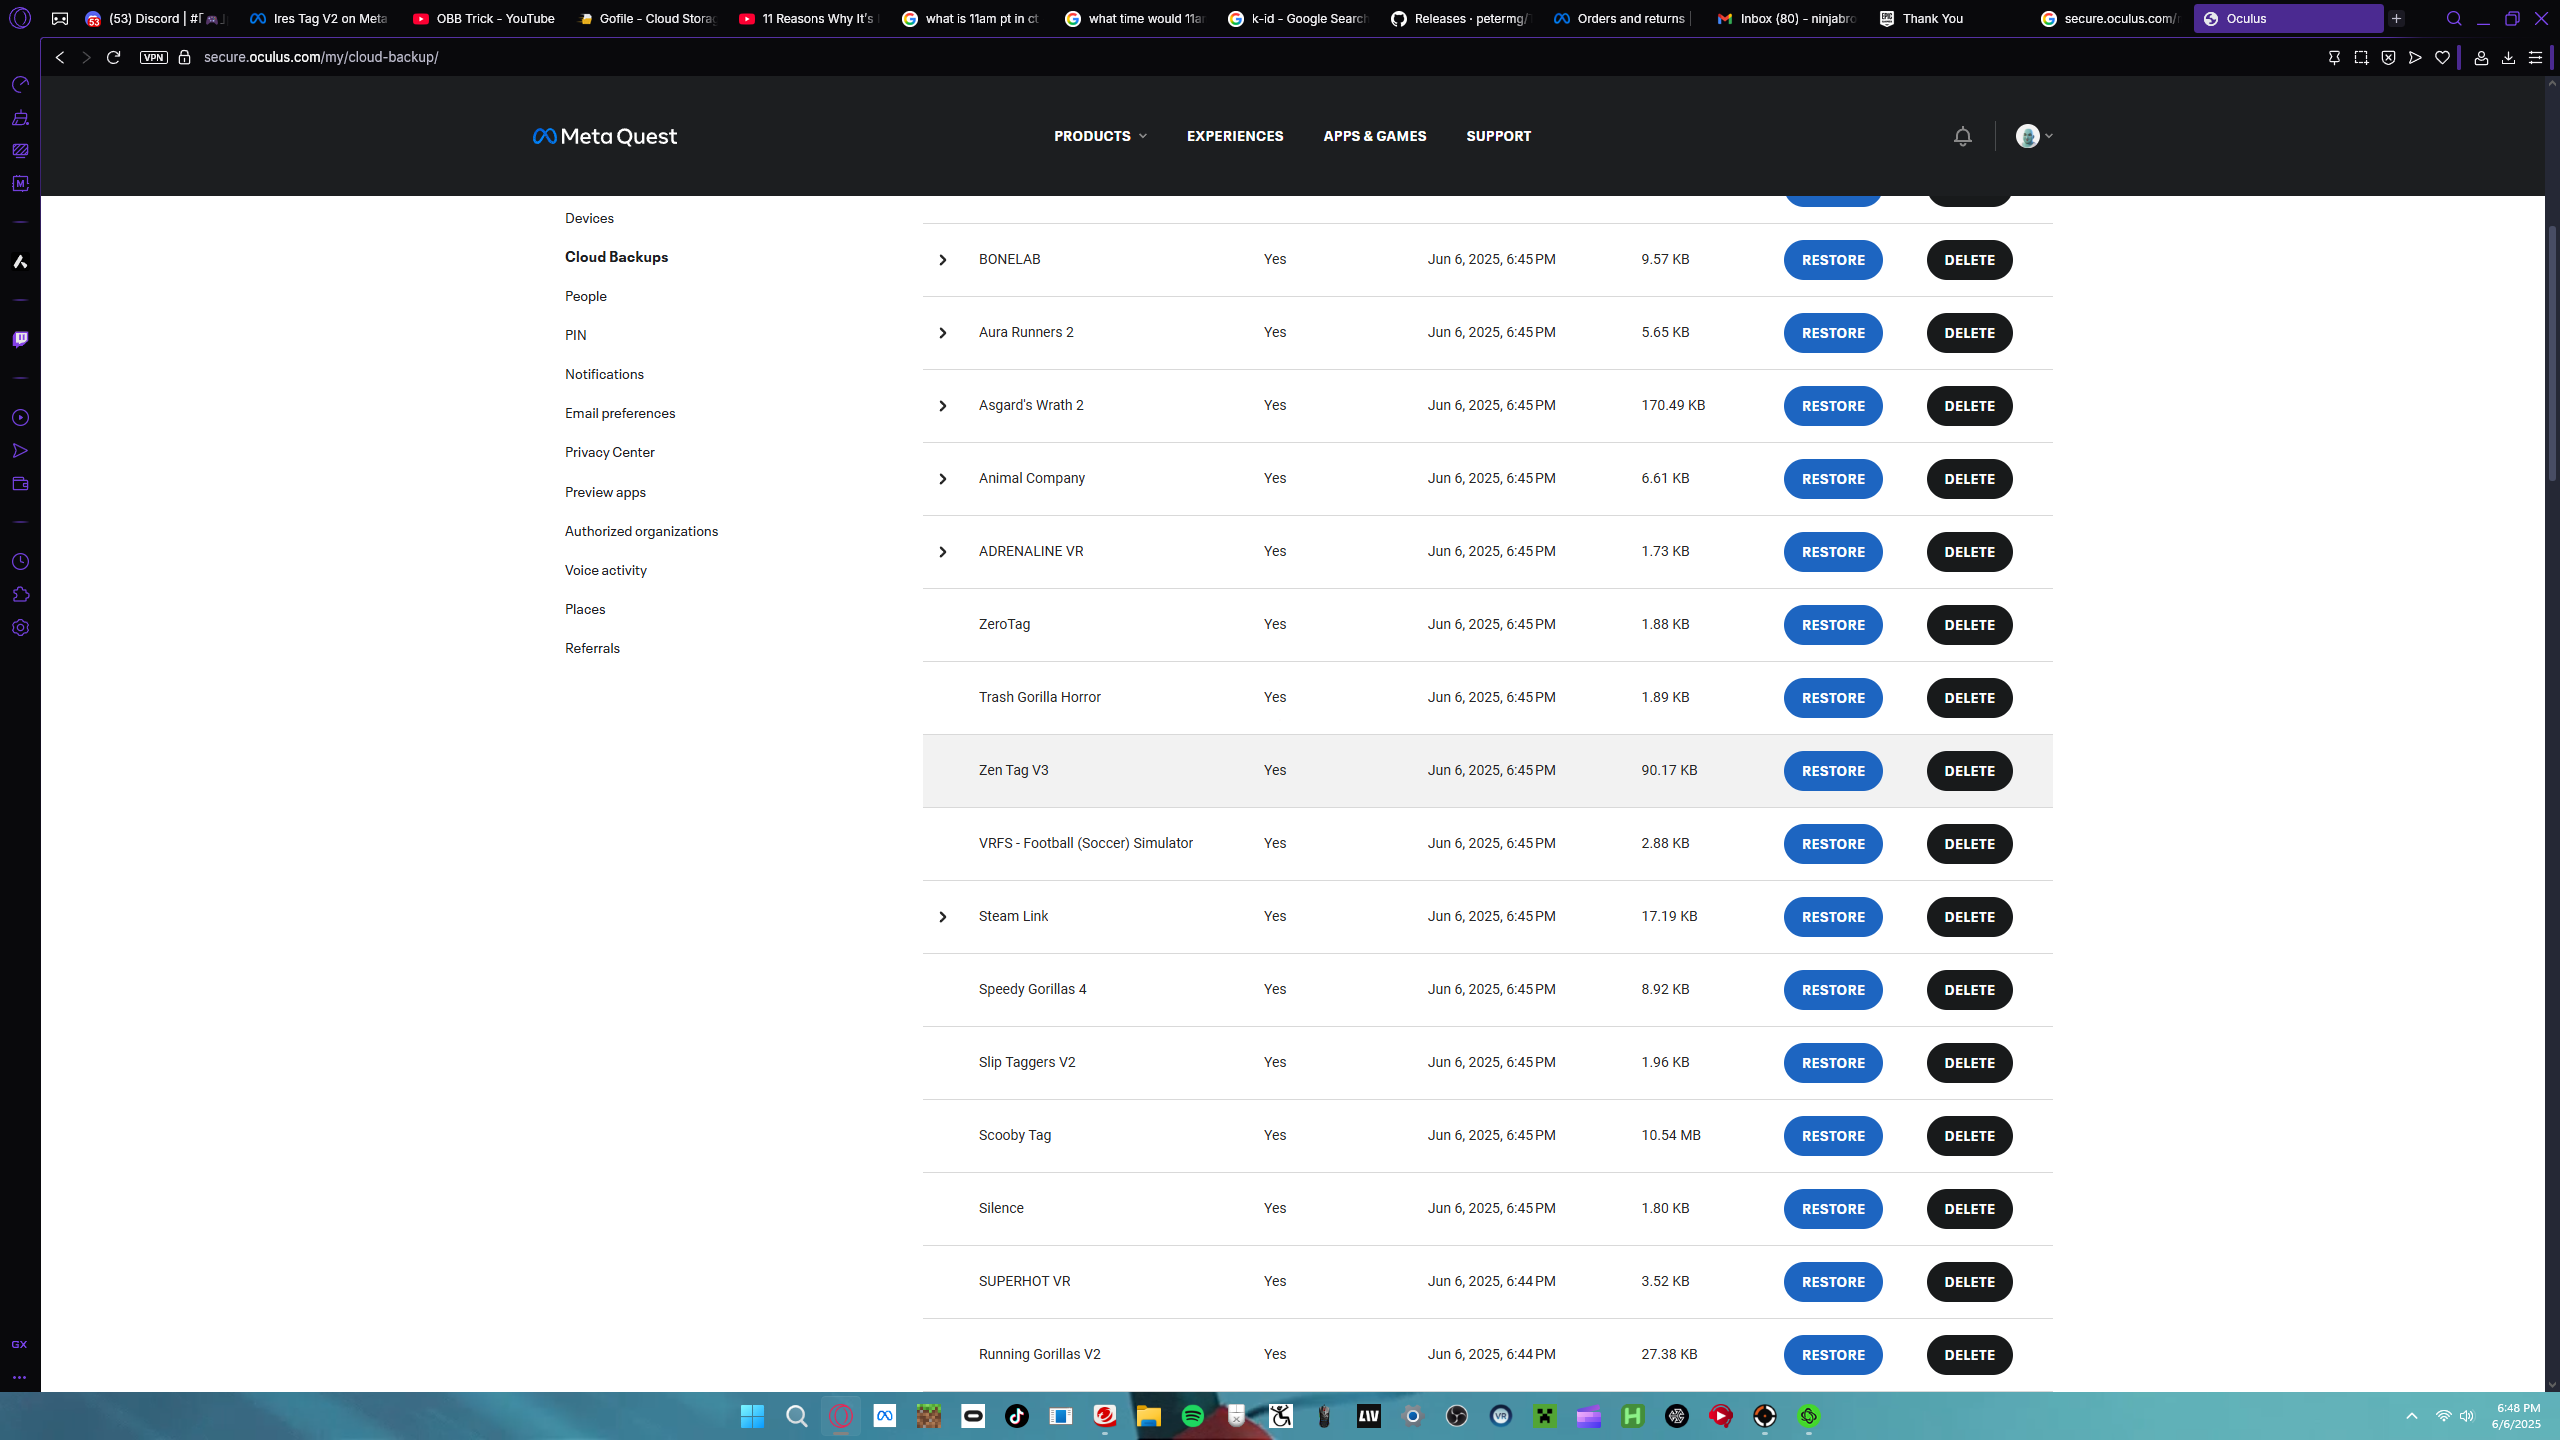Open TikTok from taskbar
Screen dimensions: 2560x1440
pyautogui.click(x=1016, y=1416)
